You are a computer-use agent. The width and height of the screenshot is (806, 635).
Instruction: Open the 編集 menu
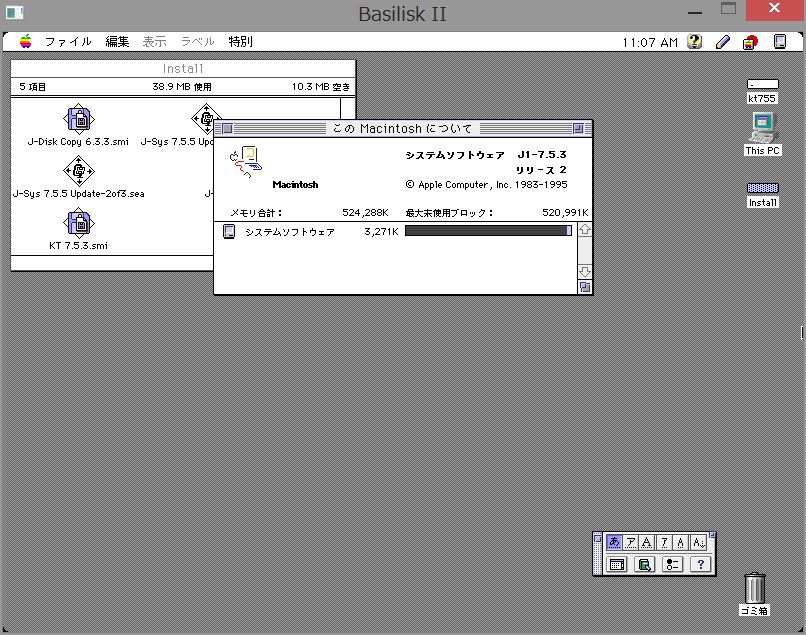(117, 42)
